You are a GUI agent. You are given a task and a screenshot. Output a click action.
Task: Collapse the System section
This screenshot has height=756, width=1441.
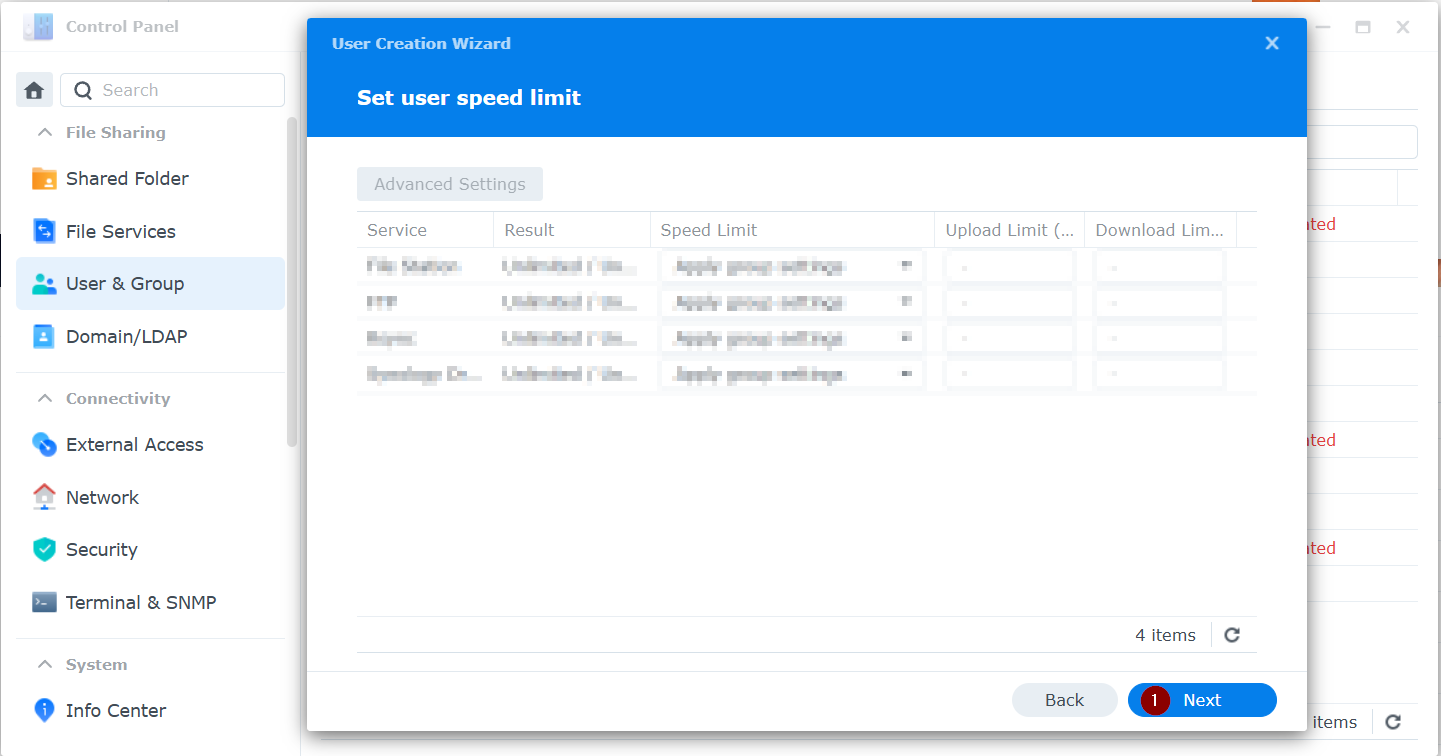point(44,664)
